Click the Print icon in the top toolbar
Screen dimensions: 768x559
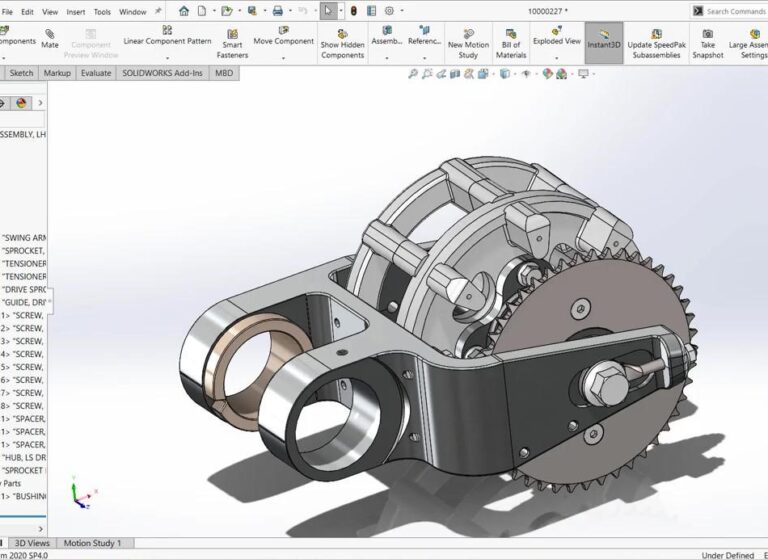(278, 11)
